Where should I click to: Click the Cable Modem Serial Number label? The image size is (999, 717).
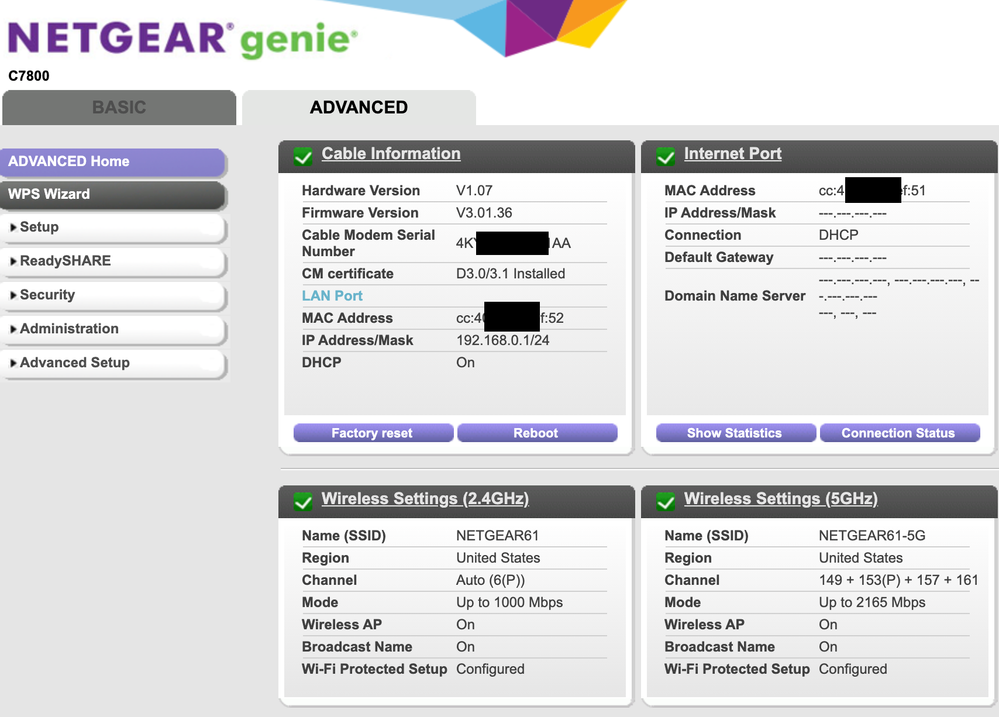(x=368, y=243)
